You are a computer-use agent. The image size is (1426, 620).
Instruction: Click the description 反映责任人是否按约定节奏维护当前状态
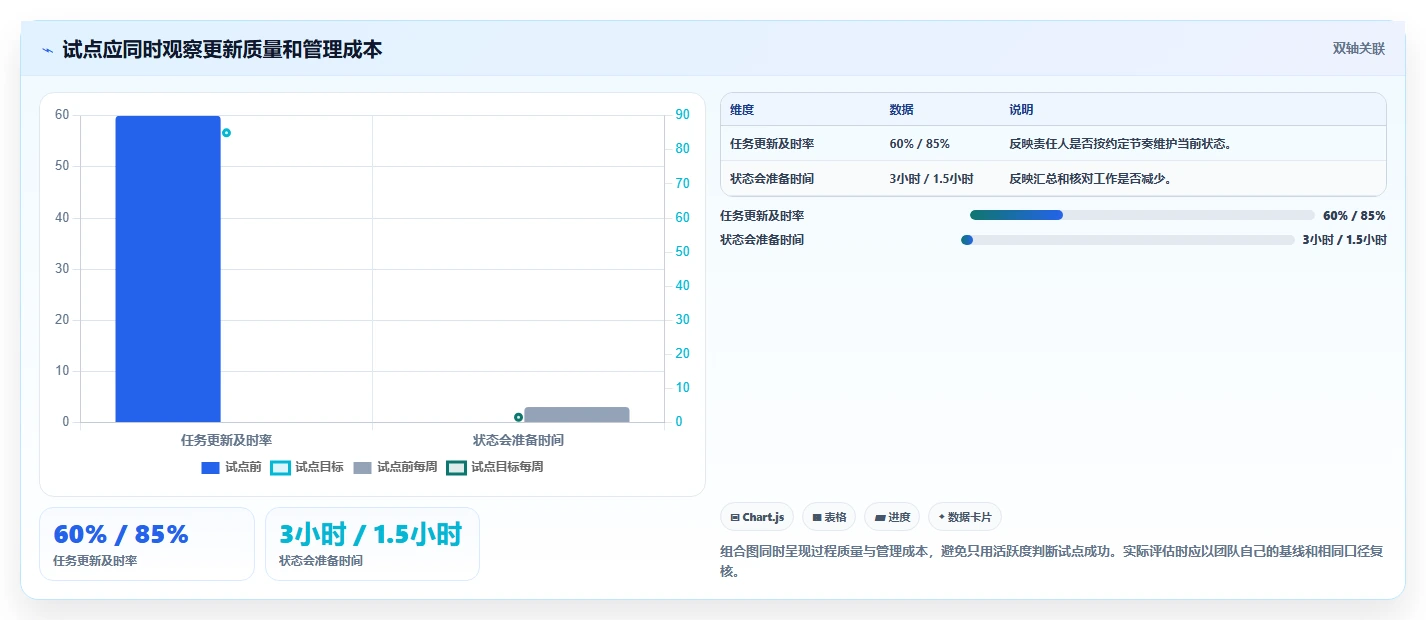click(1121, 143)
